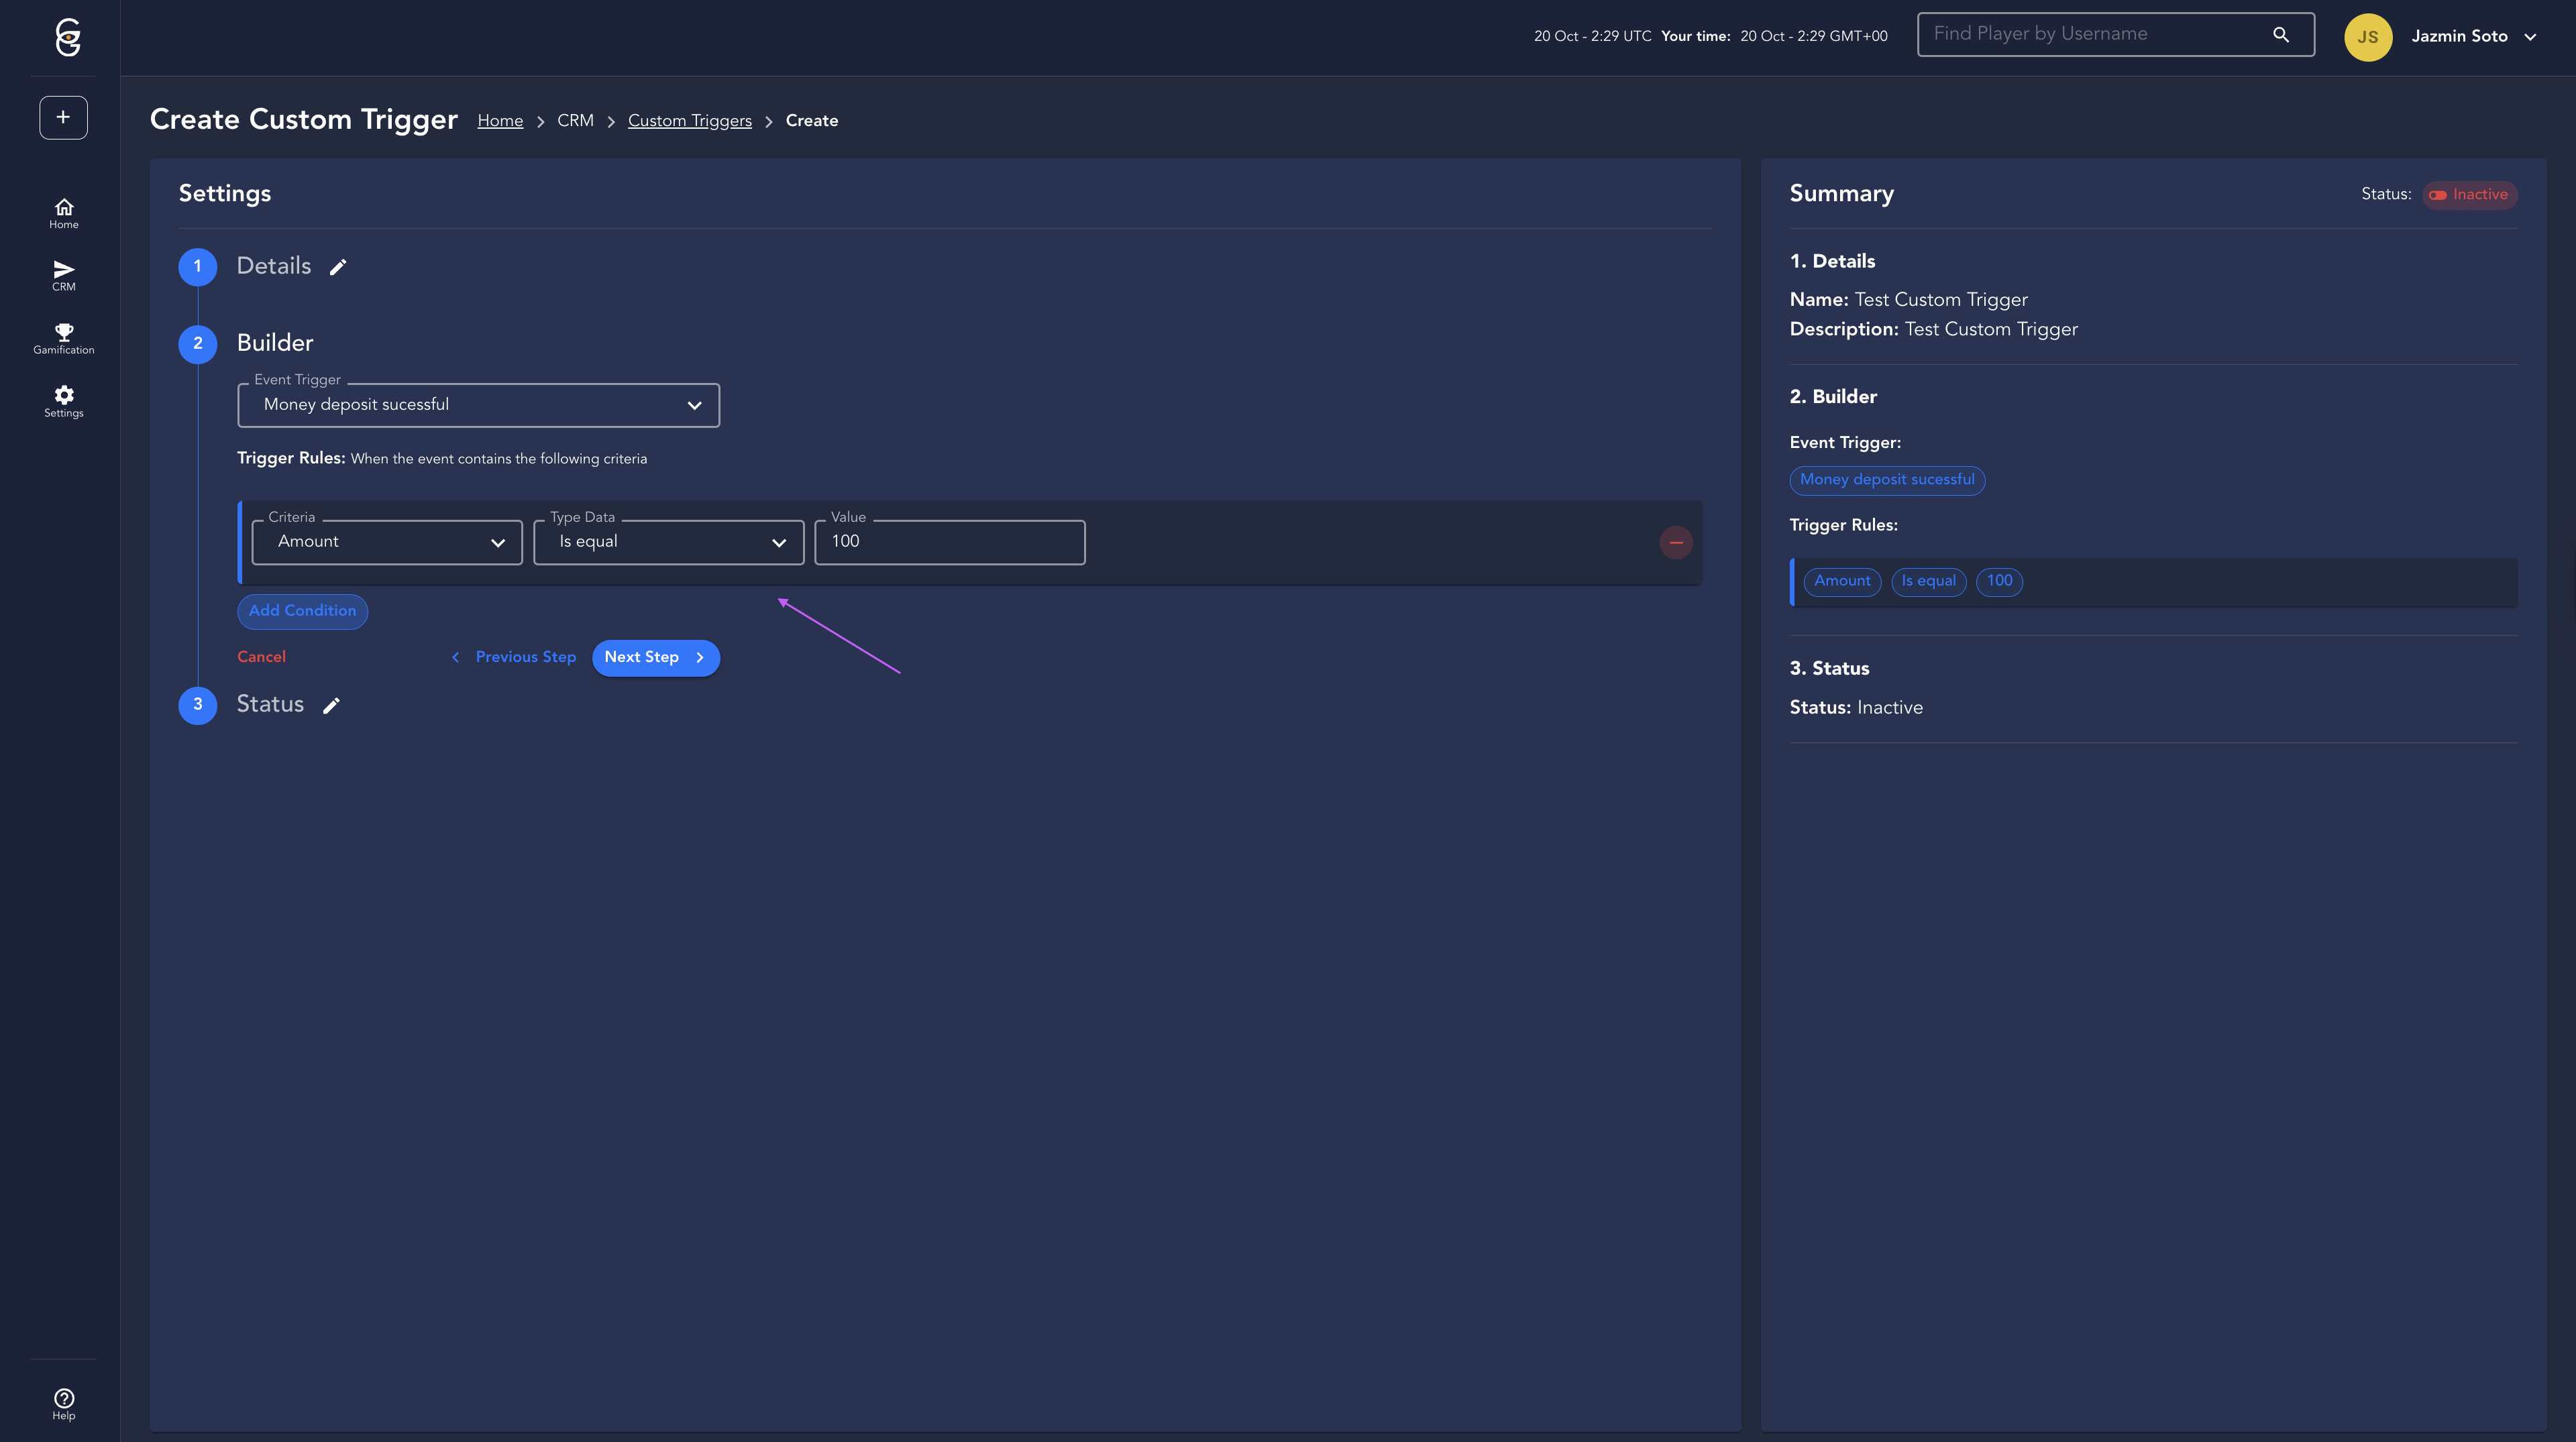Click the search magnifier icon
The image size is (2576, 1442).
click(x=2281, y=35)
